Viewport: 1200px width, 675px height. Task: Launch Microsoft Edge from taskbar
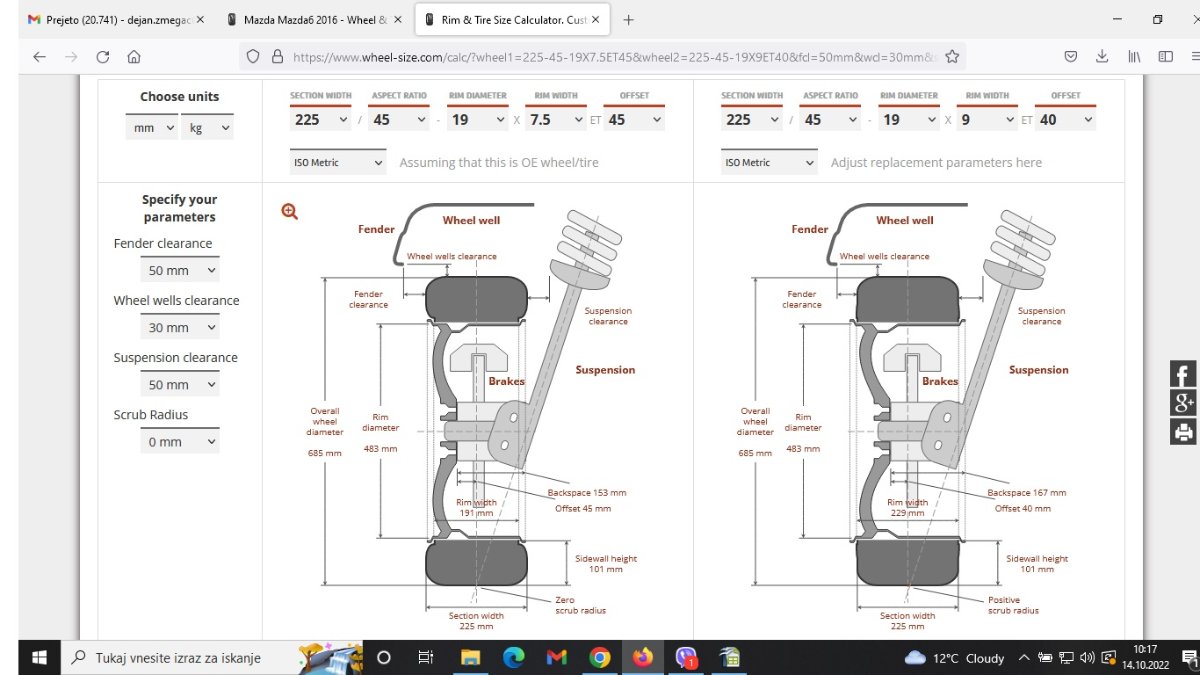(x=513, y=657)
